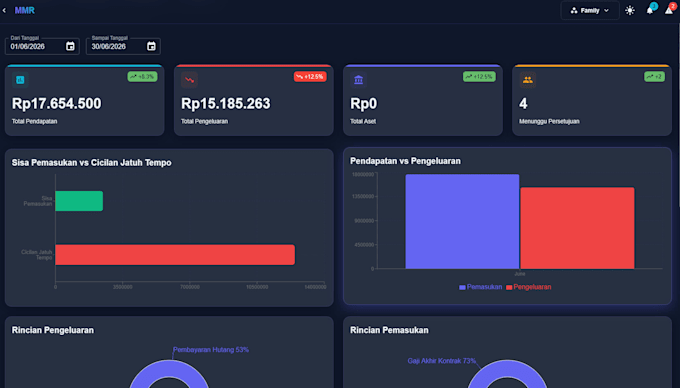The image size is (680, 388).
Task: Click the +2 trend badge
Action: (x=654, y=77)
